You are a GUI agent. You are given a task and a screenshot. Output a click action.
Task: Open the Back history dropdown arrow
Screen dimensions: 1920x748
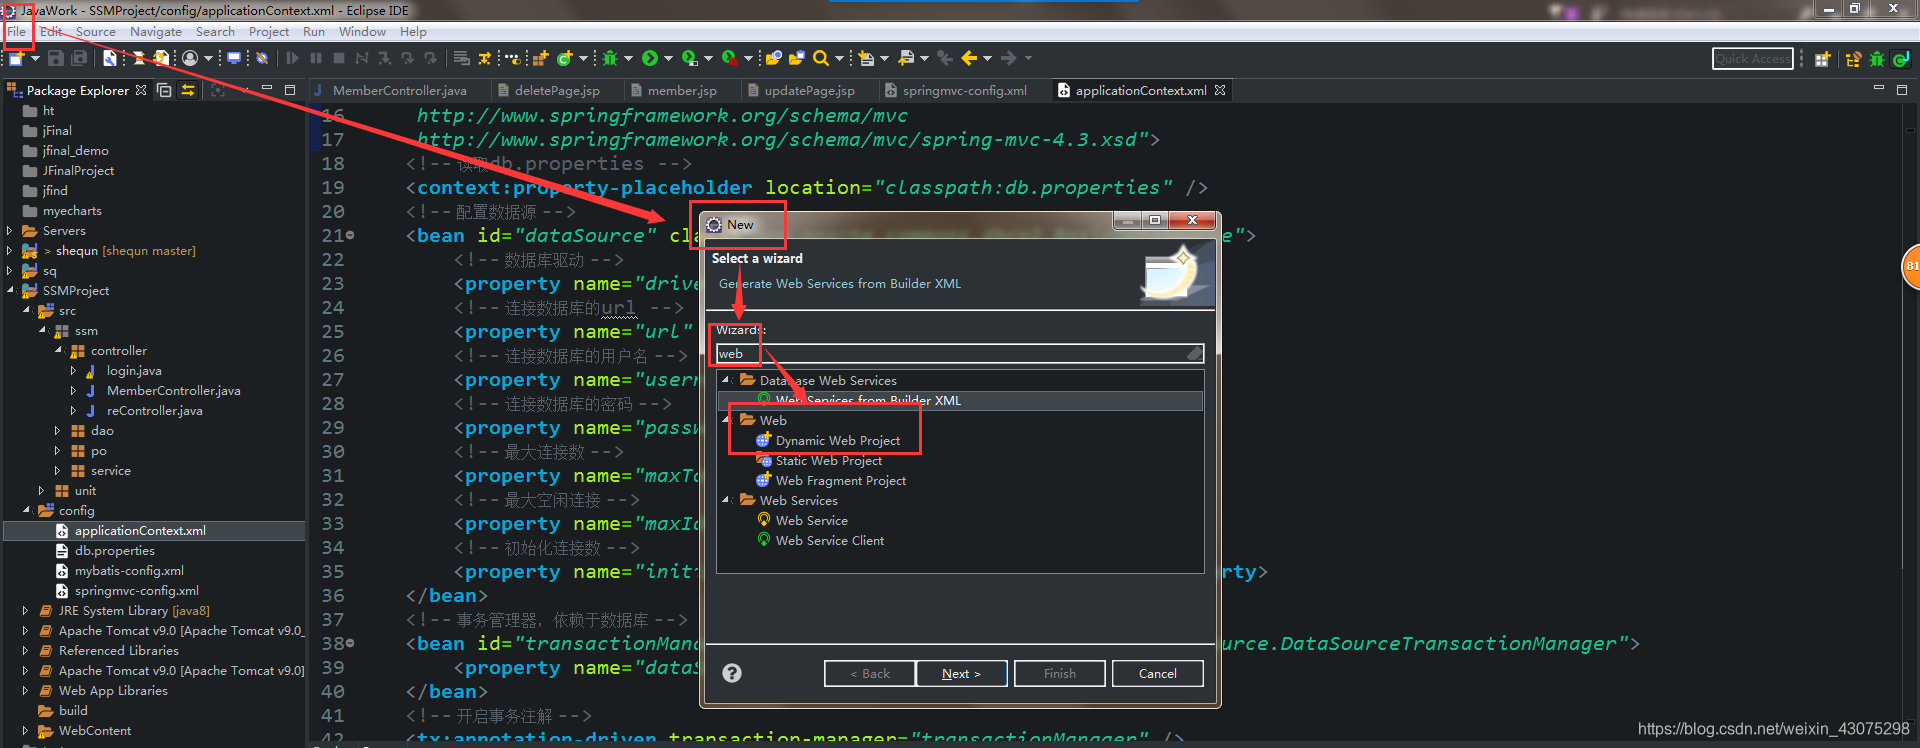coord(987,58)
